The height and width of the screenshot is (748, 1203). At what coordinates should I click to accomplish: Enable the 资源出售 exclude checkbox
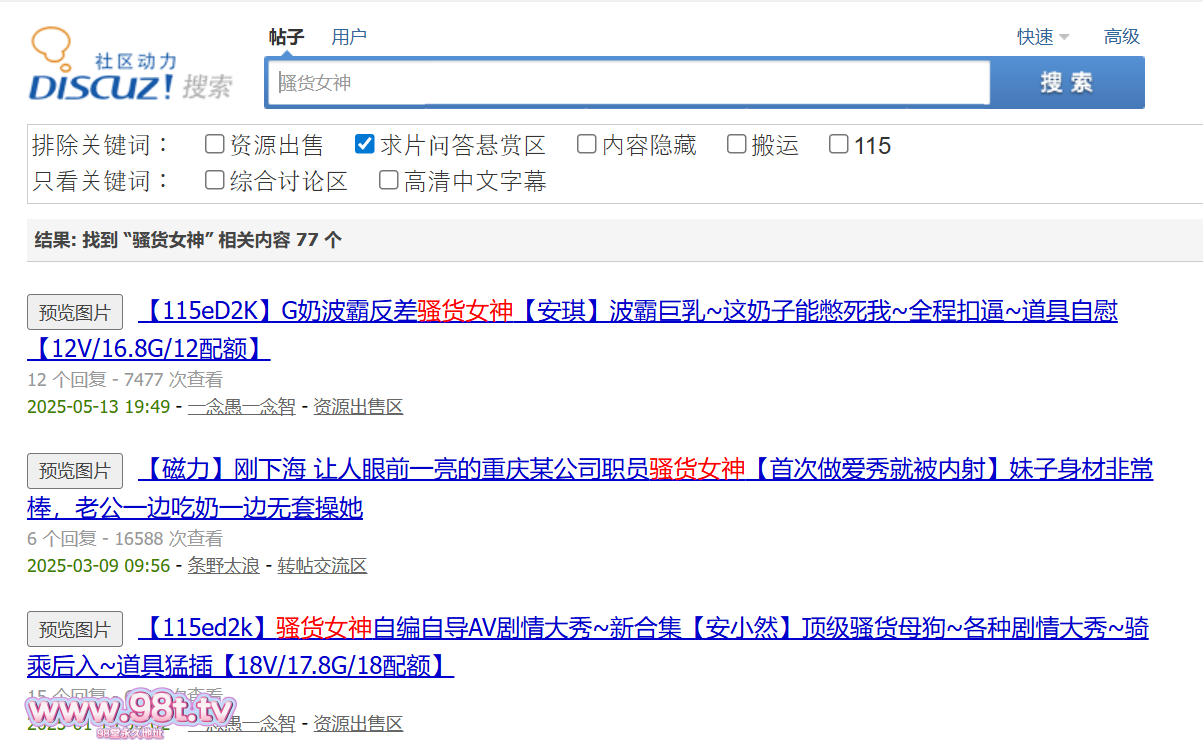coord(214,145)
